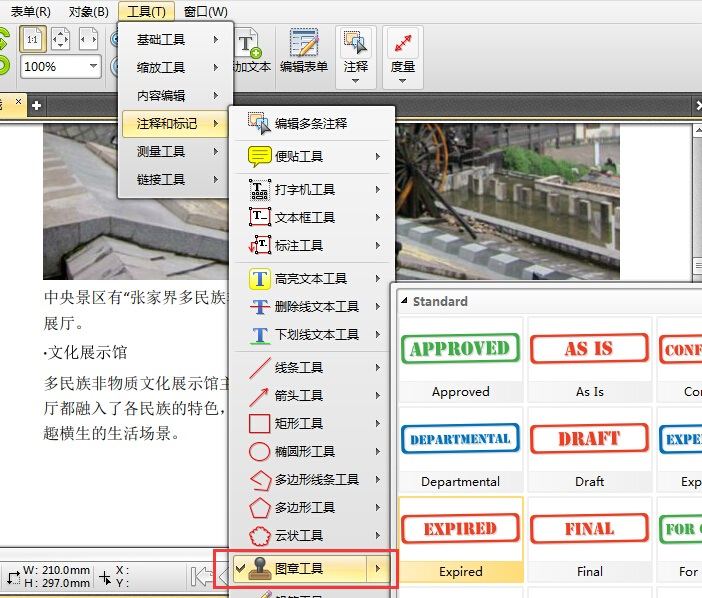Select the Line tool (线条工具) icon
This screenshot has width=702, height=598.
point(260,368)
